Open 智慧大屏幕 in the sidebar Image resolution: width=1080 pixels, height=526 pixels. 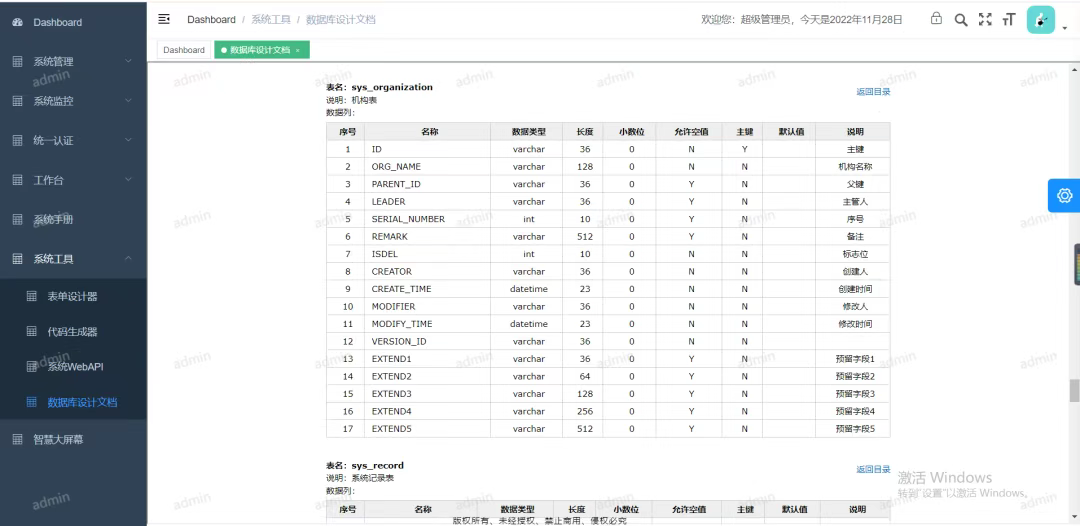73,439
